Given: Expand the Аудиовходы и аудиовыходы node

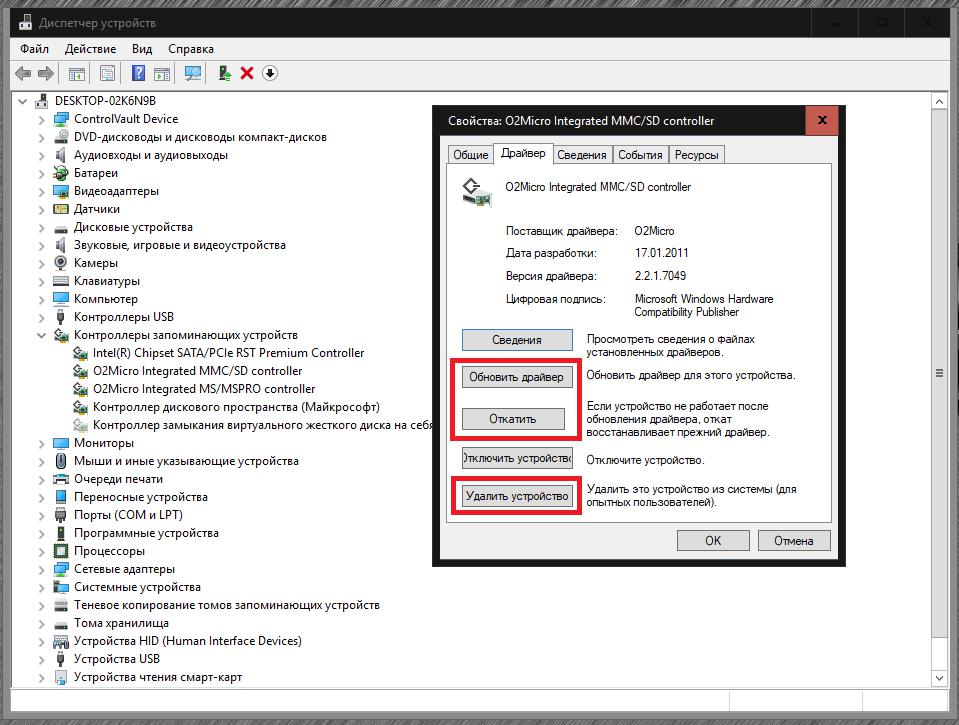Looking at the screenshot, I should 42,155.
